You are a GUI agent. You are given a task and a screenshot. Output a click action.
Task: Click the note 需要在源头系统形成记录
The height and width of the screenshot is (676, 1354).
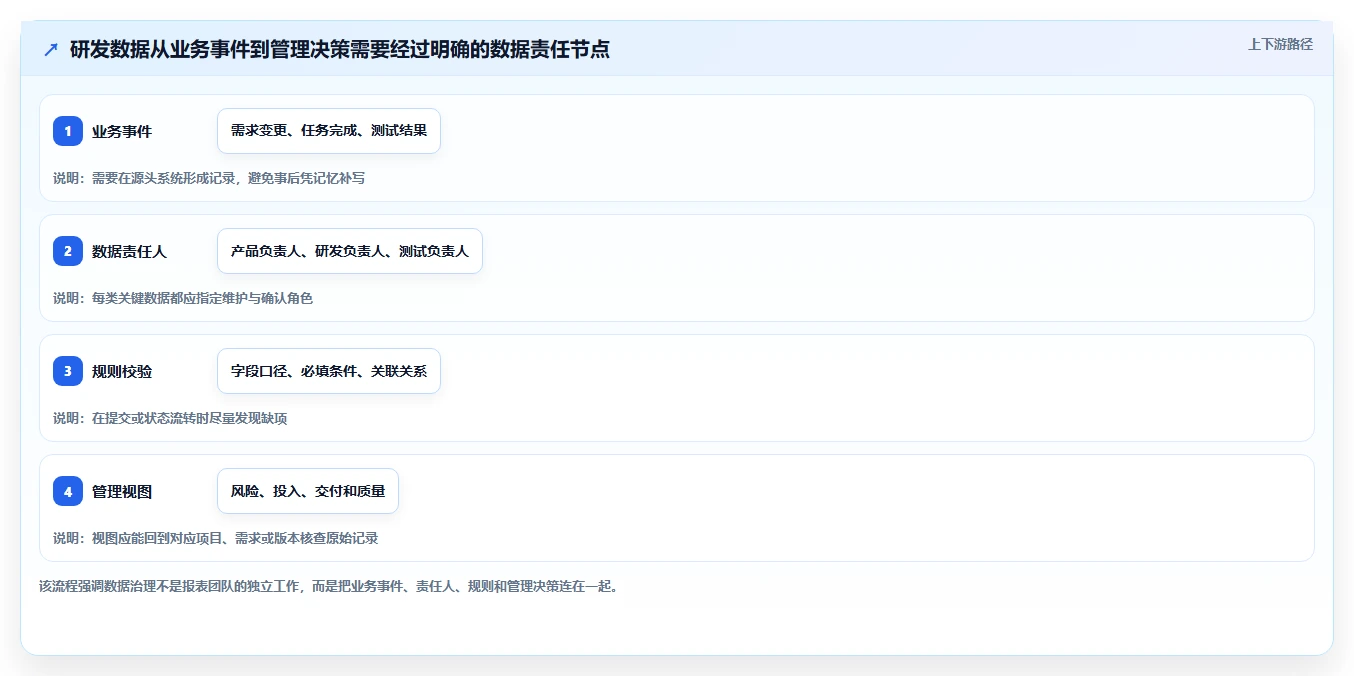click(x=209, y=178)
